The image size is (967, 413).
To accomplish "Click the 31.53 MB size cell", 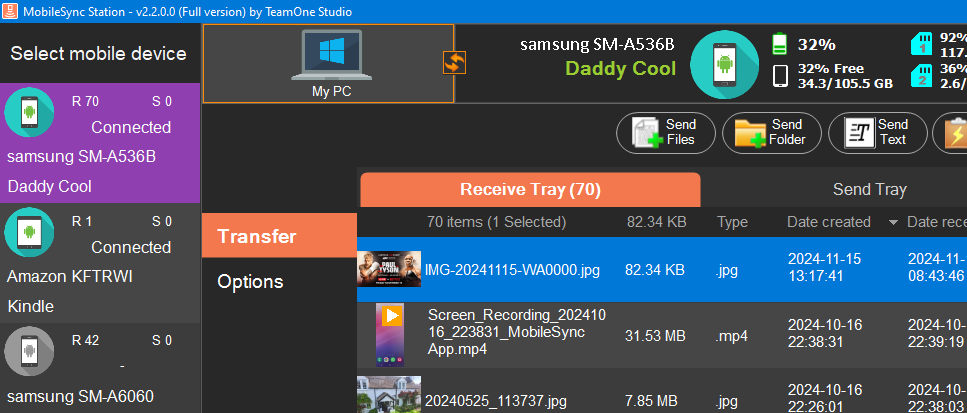I will (x=655, y=336).
